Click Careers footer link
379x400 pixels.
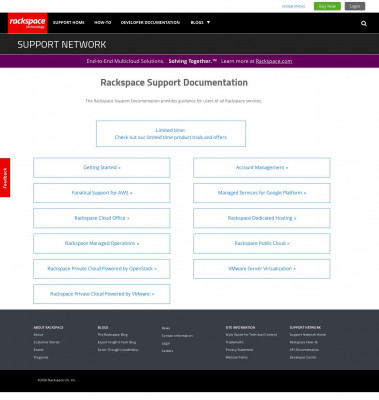[x=167, y=351]
